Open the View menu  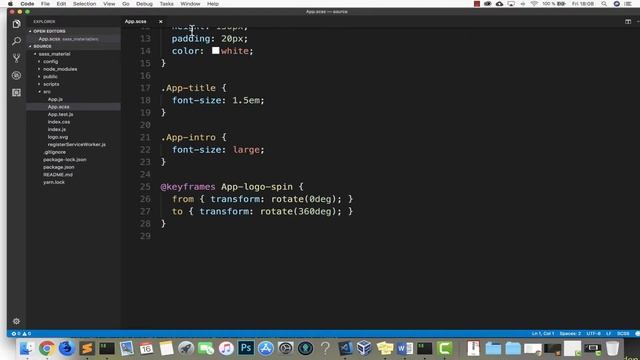[109, 4]
